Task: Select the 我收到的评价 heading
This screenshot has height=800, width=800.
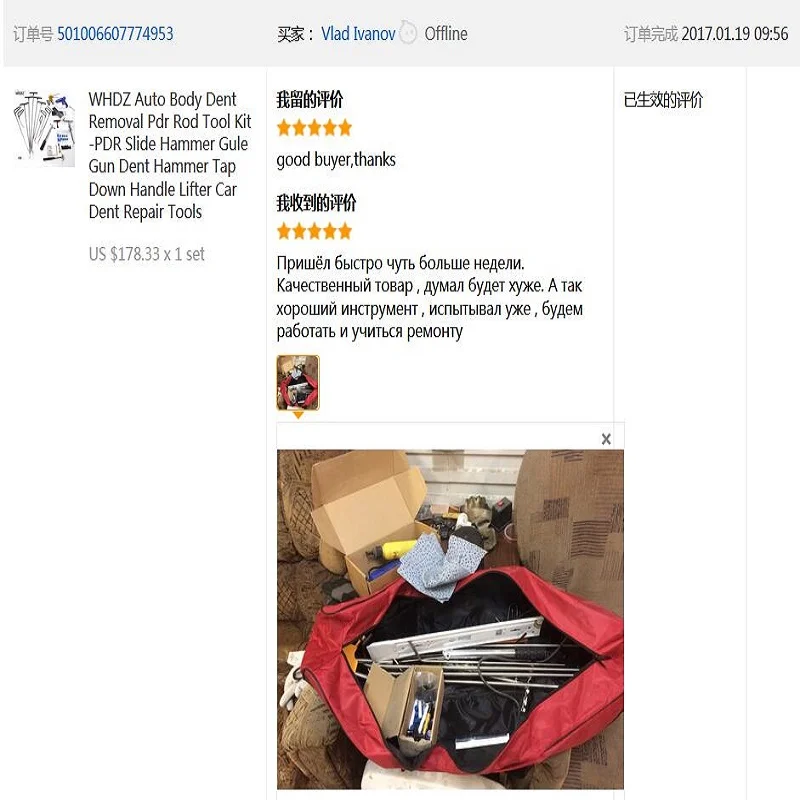Action: point(316,203)
